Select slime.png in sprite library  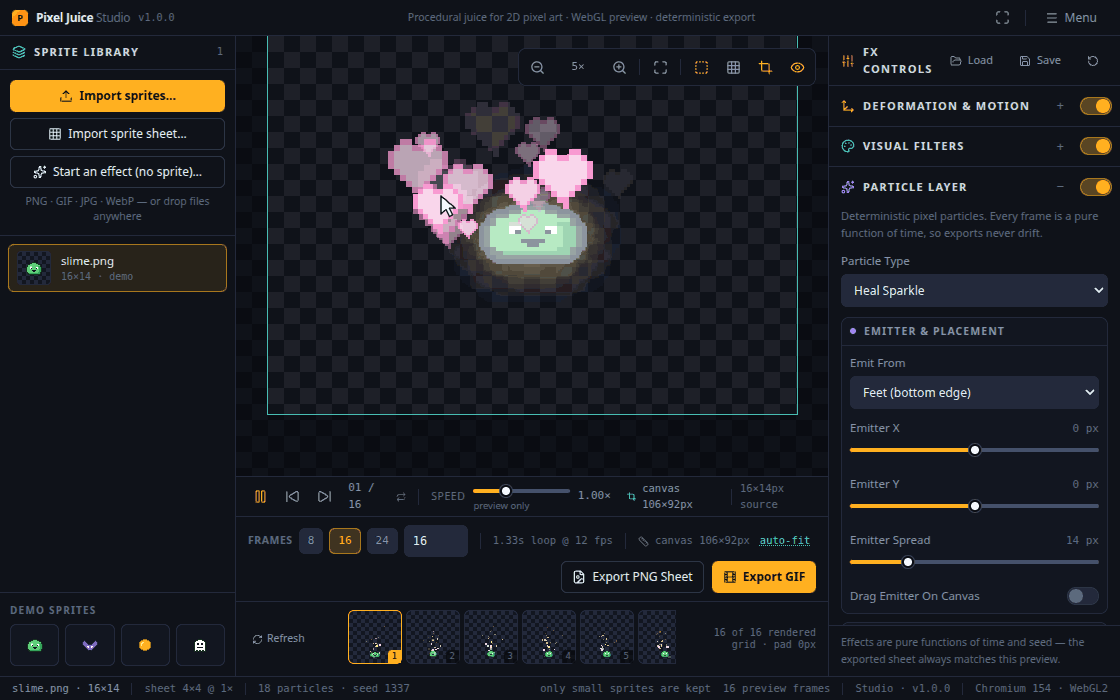pyautogui.click(x=117, y=268)
